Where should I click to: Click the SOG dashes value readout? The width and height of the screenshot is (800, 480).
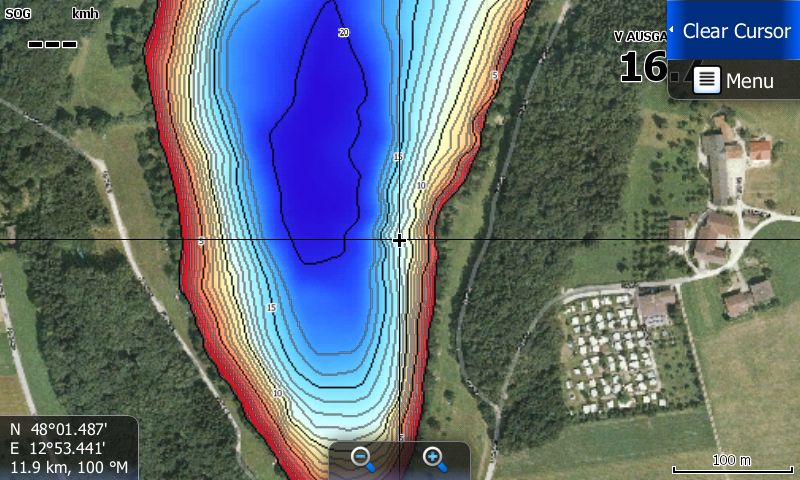tap(52, 44)
